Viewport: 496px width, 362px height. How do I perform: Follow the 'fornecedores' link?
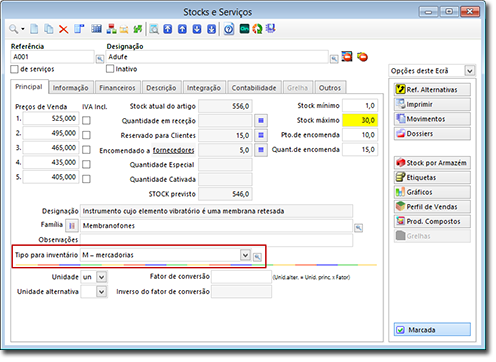pyautogui.click(x=173, y=150)
